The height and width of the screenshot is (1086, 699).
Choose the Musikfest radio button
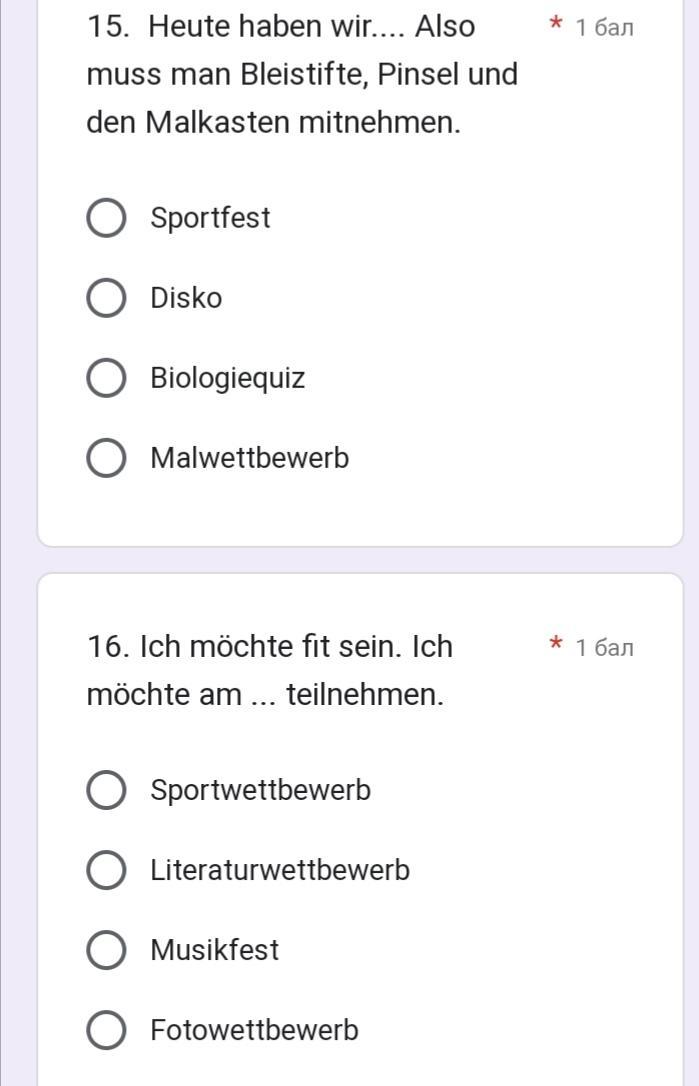click(107, 950)
